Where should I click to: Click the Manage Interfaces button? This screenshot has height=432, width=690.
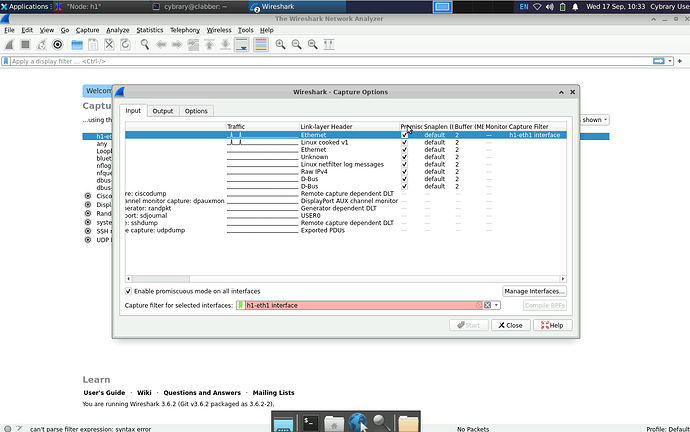[534, 290]
